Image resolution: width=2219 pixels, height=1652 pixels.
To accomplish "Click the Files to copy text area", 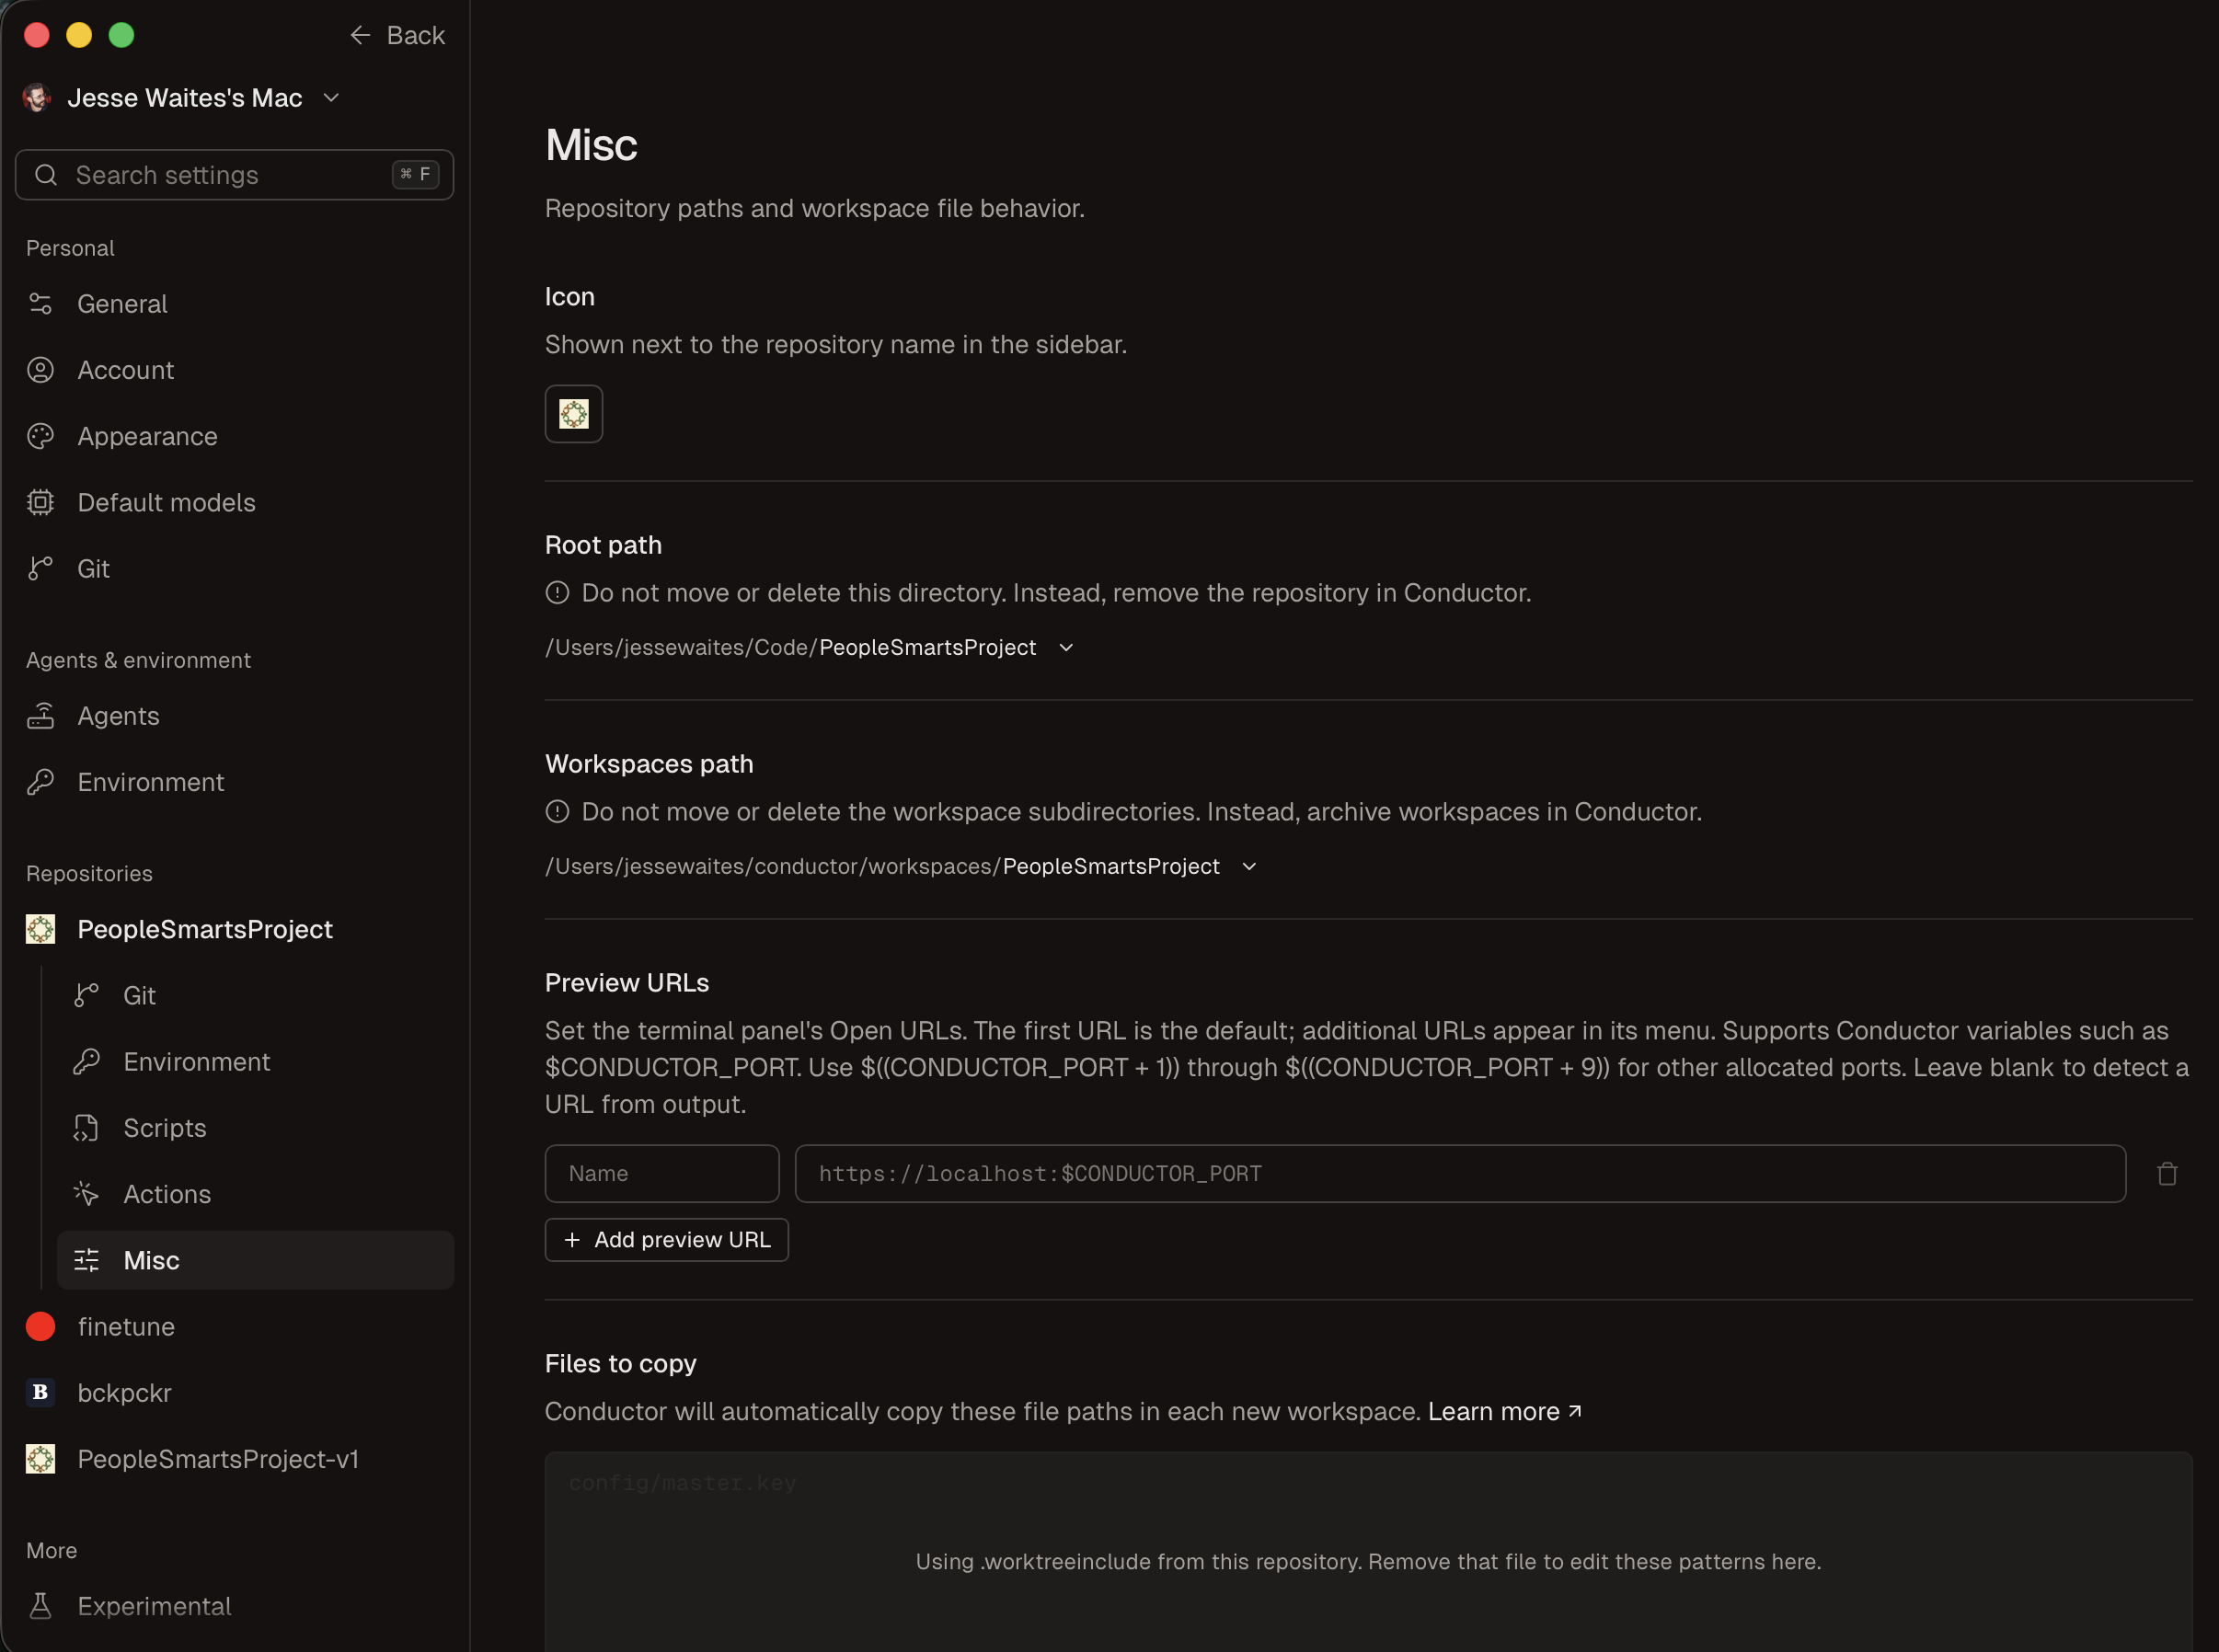I will coord(1368,1552).
